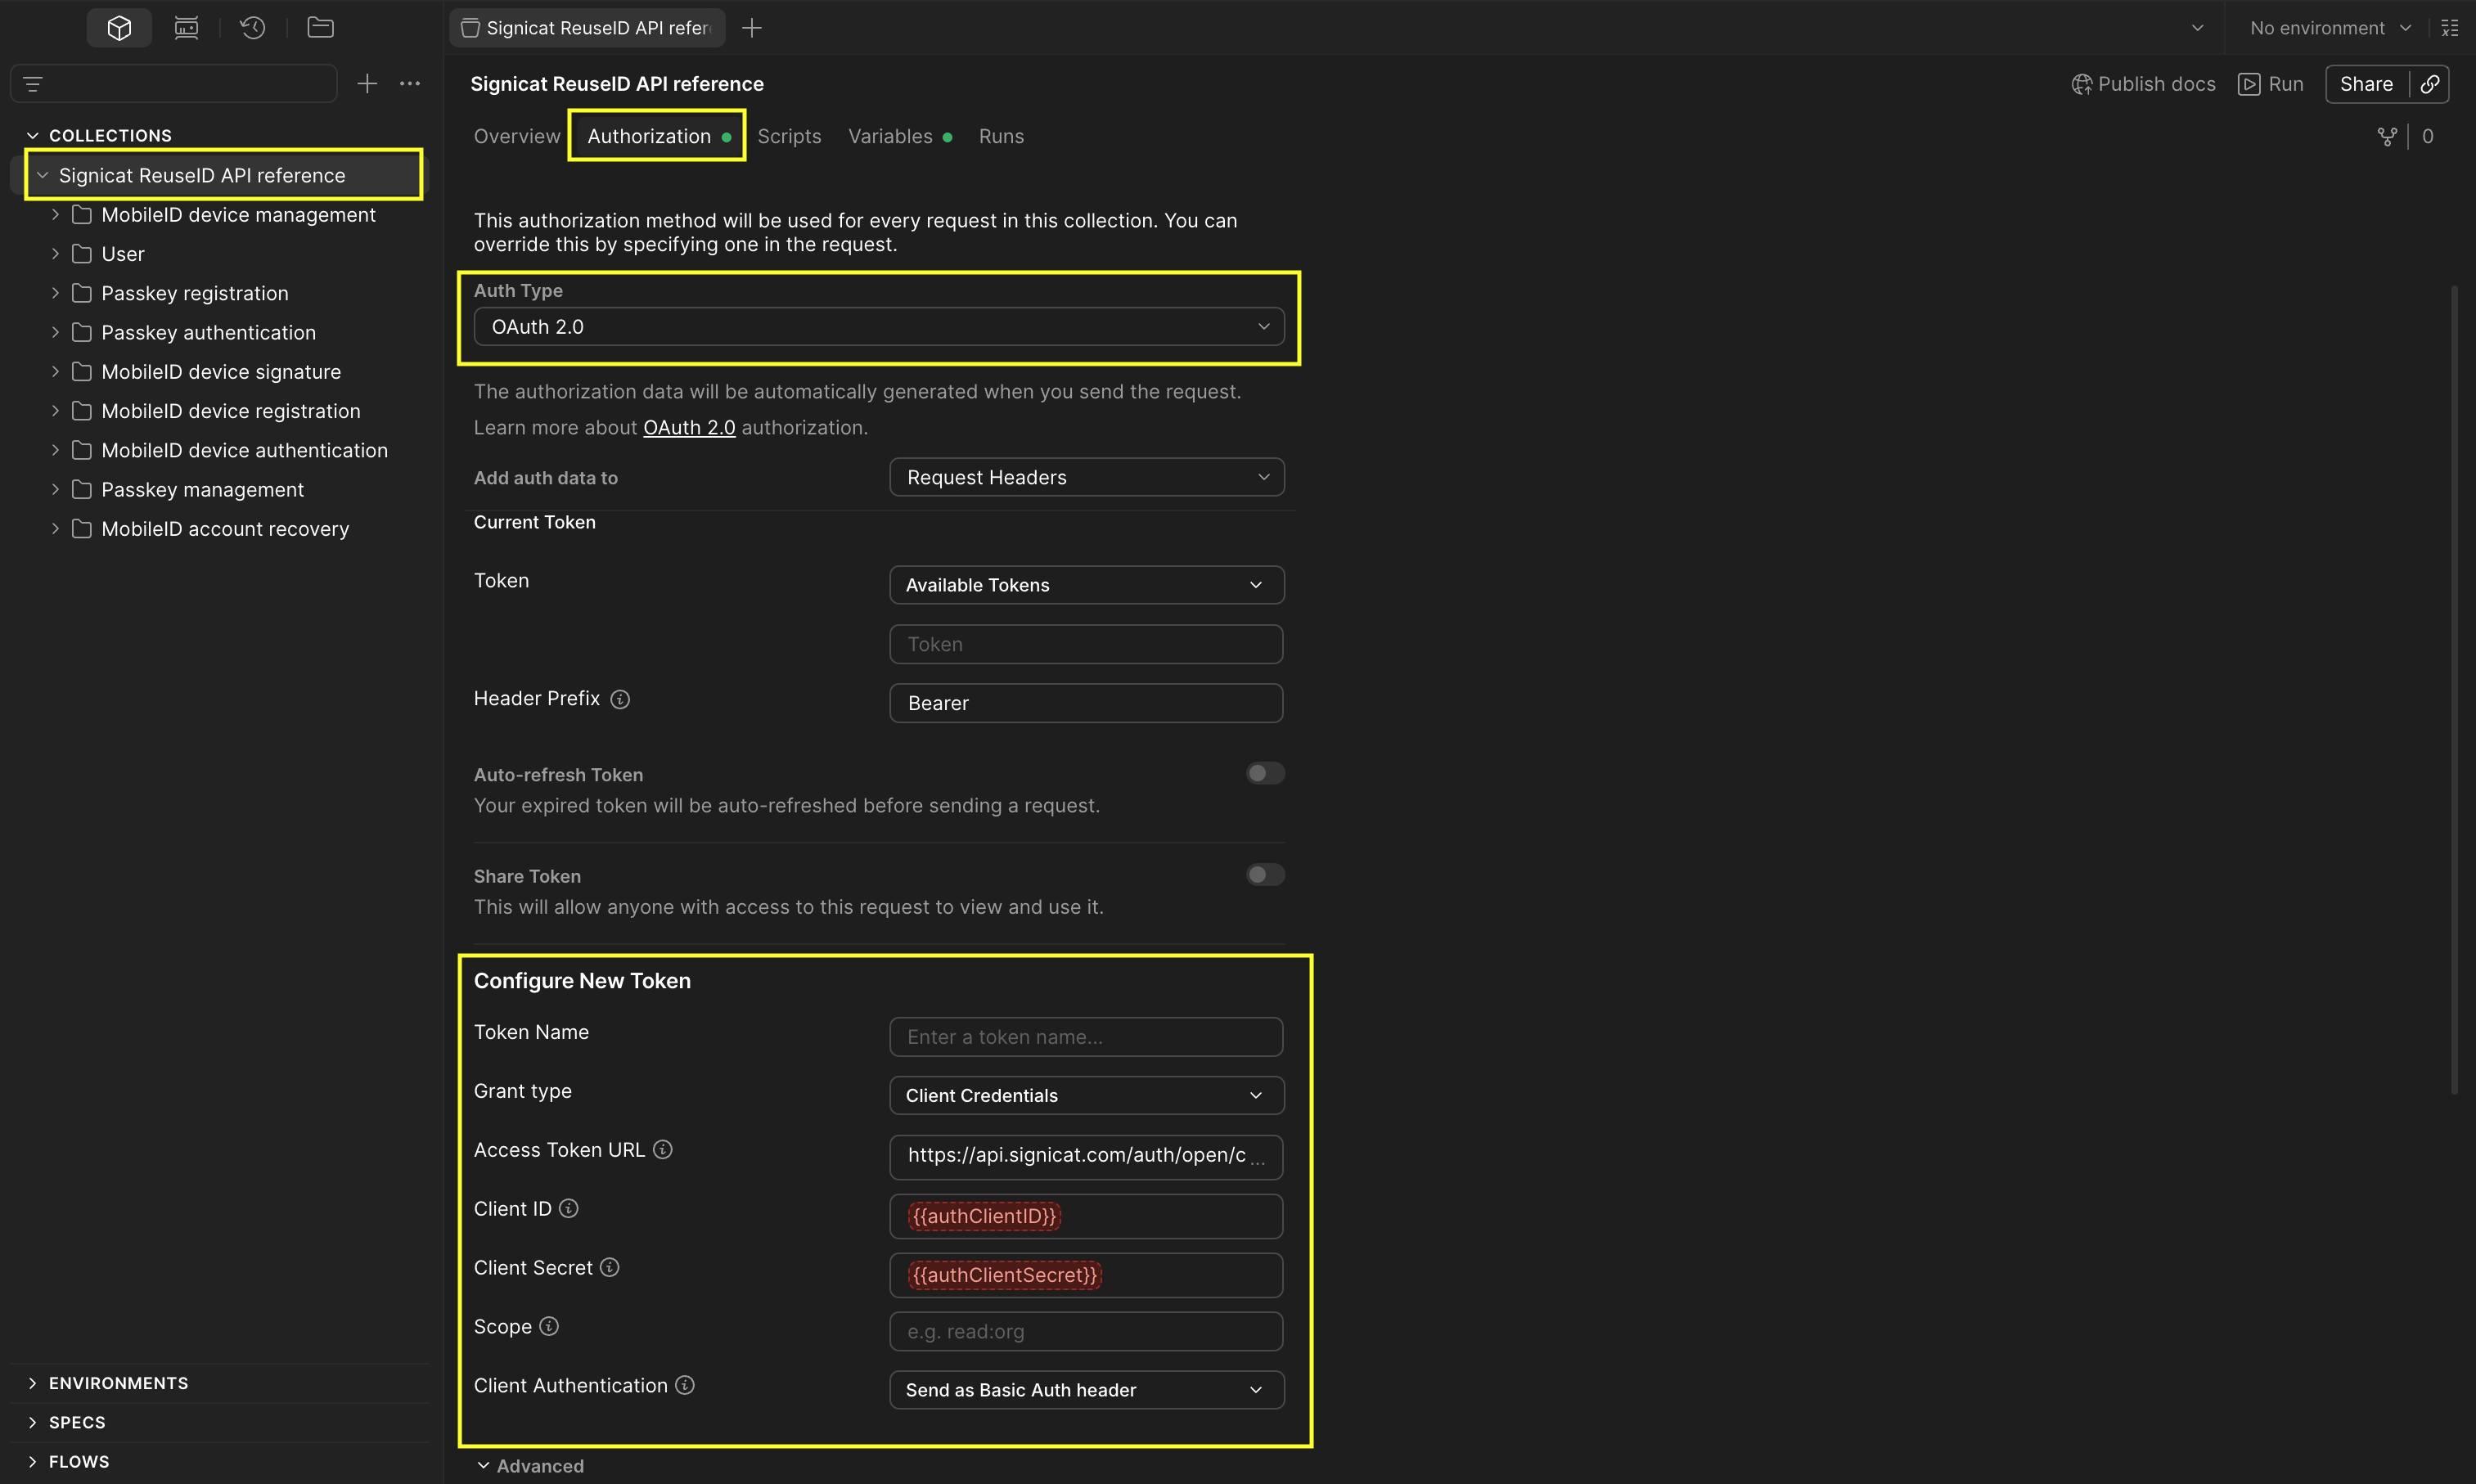Click the Header Prefix info icon
This screenshot has height=1484, width=2476.
tap(620, 699)
